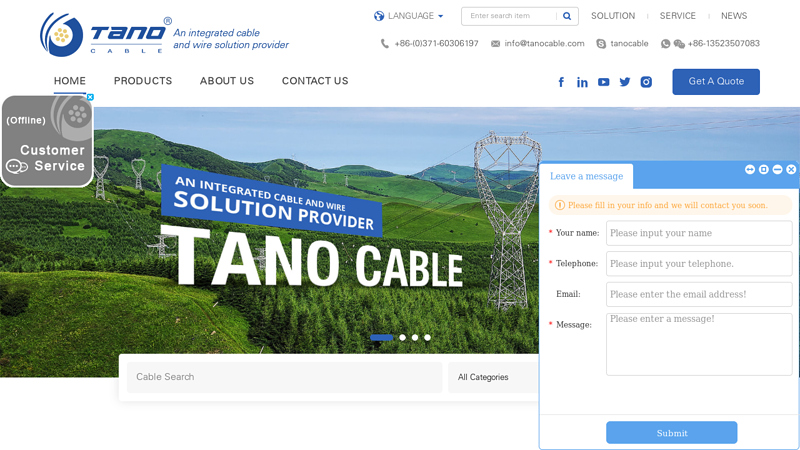800x450 pixels.
Task: Close the Leave a message panel
Action: coord(791,169)
